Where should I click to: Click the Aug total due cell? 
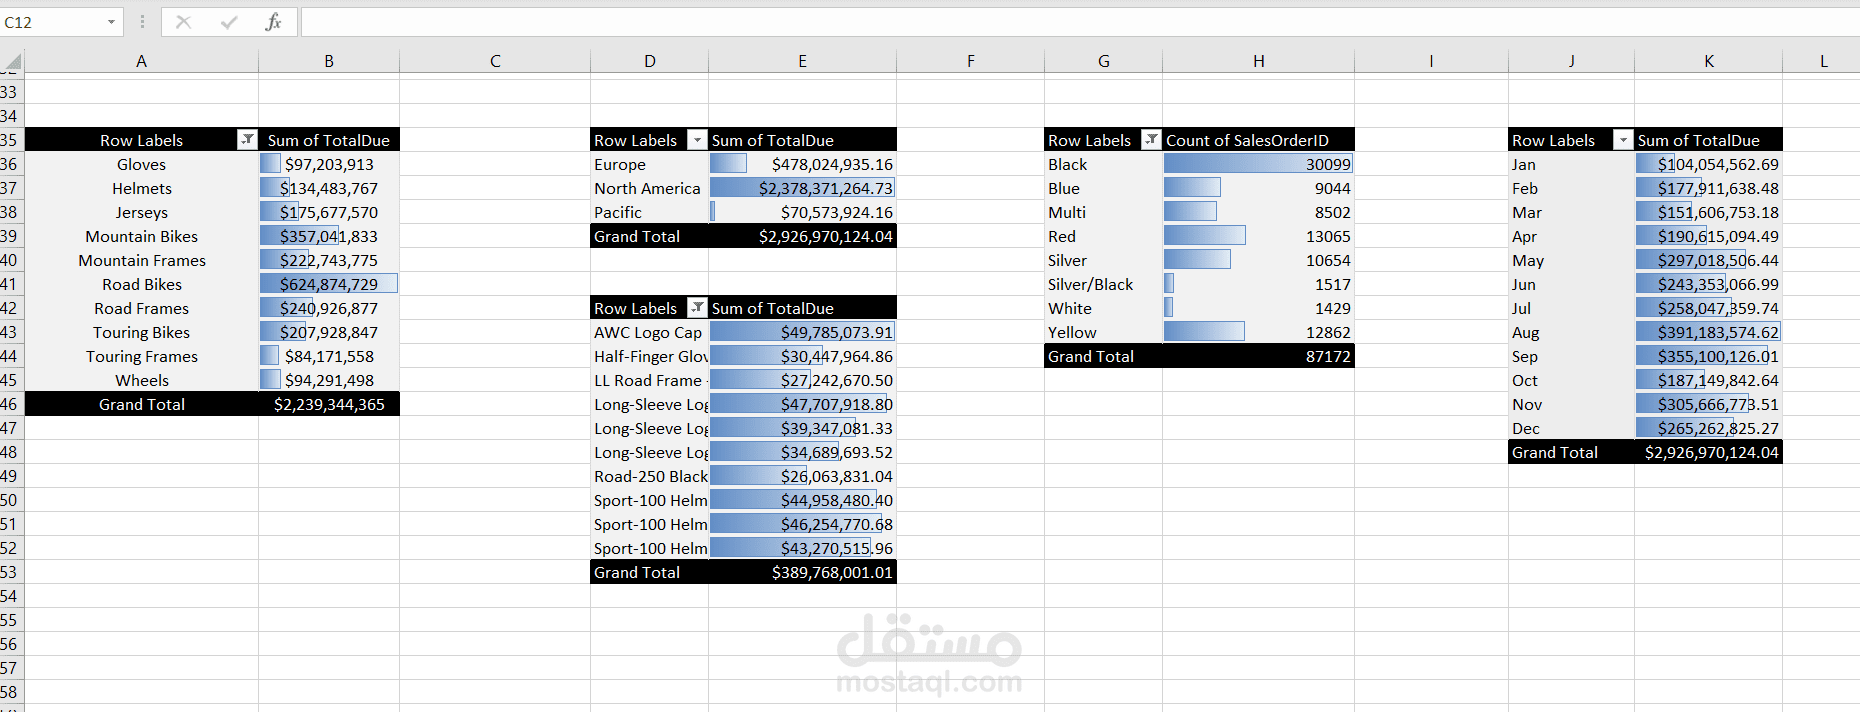1708,332
